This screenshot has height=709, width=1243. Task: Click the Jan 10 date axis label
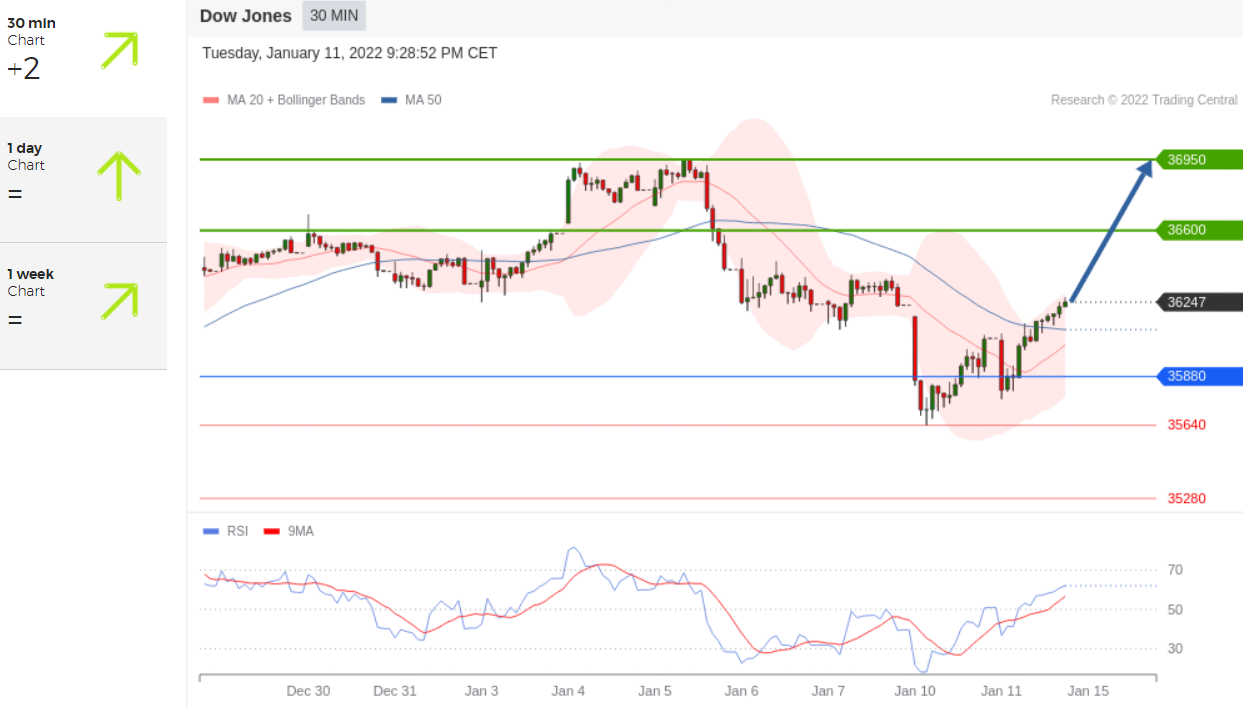pyautogui.click(x=915, y=691)
